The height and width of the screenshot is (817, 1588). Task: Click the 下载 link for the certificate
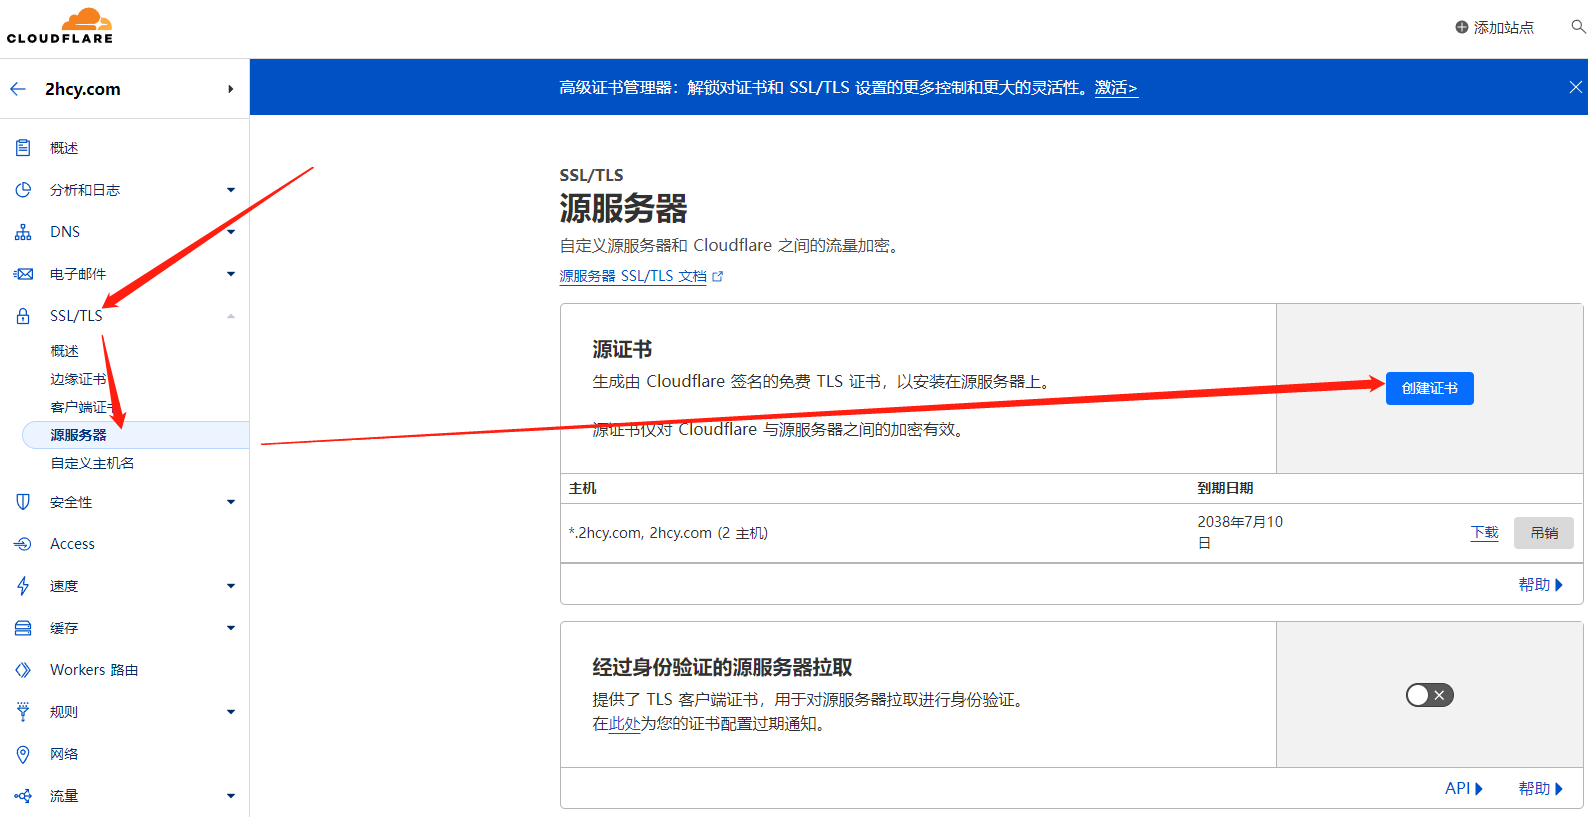(1484, 532)
